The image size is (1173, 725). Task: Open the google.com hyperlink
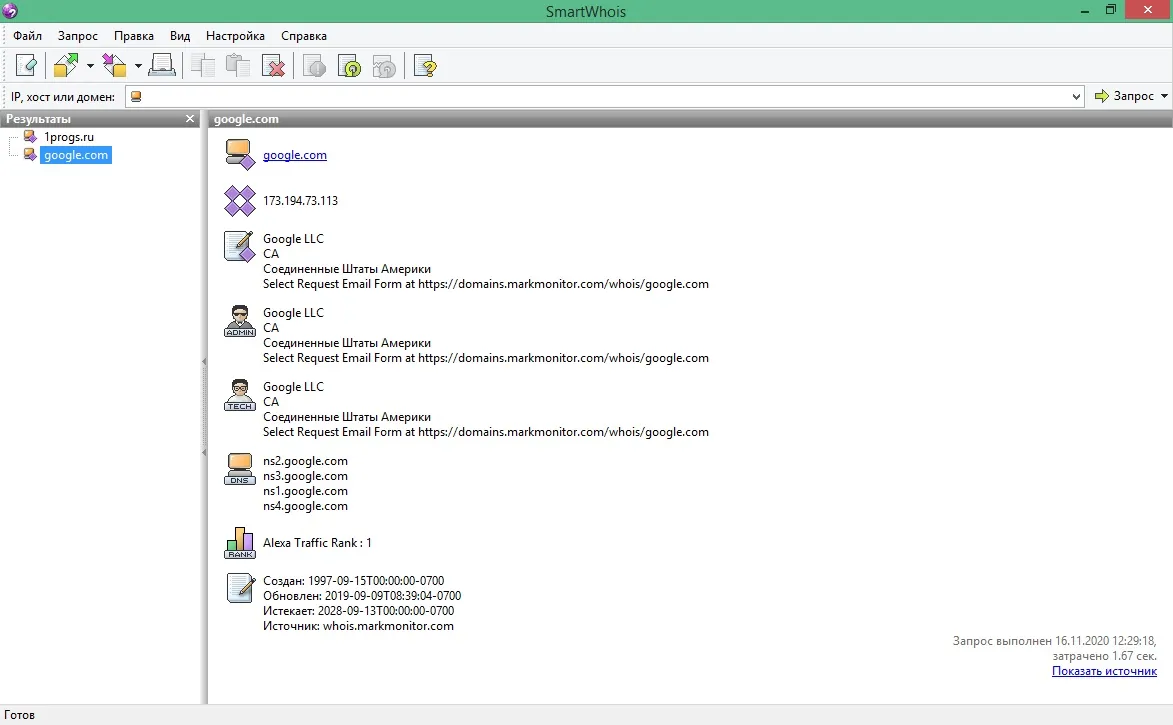(x=295, y=155)
